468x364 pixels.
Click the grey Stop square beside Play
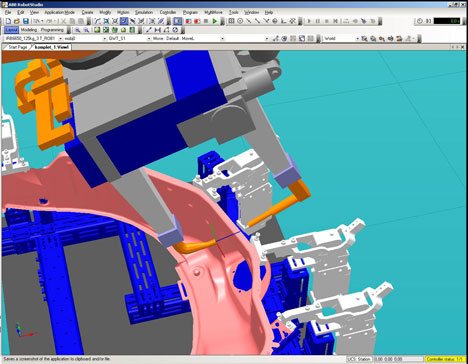206,21
